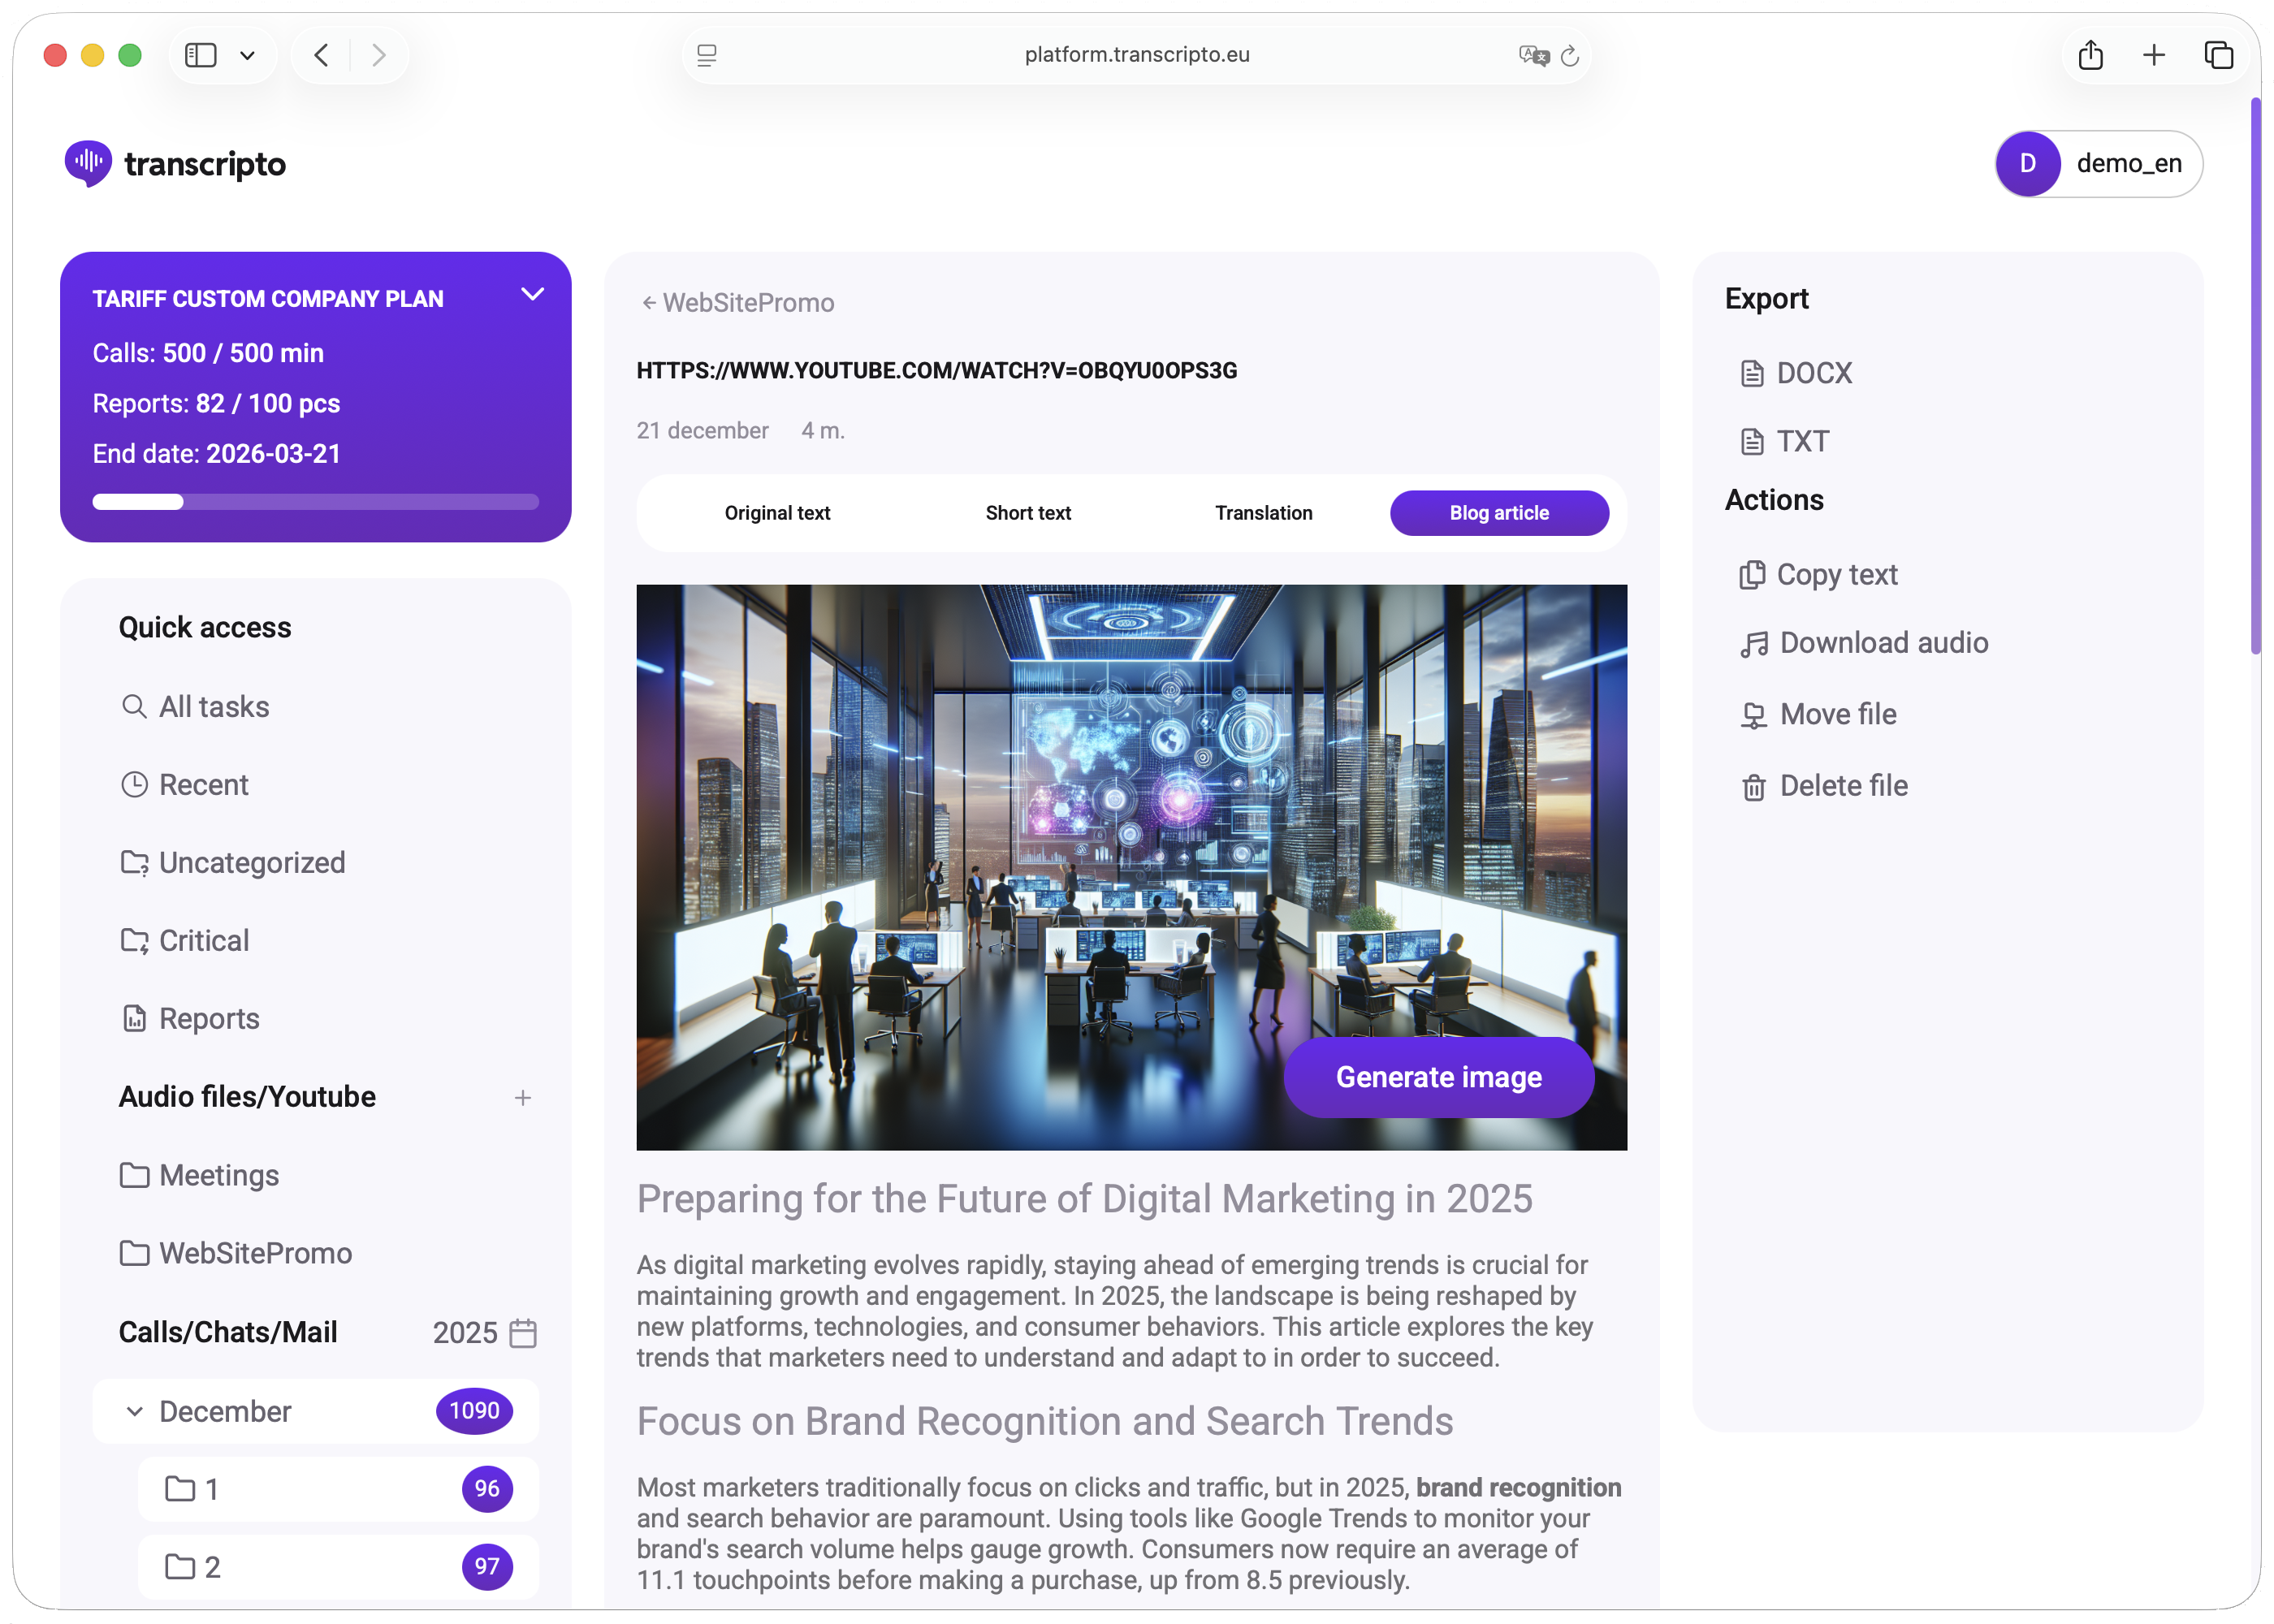2274x1624 pixels.
Task: Click the tariff usage progress bar
Action: point(315,502)
